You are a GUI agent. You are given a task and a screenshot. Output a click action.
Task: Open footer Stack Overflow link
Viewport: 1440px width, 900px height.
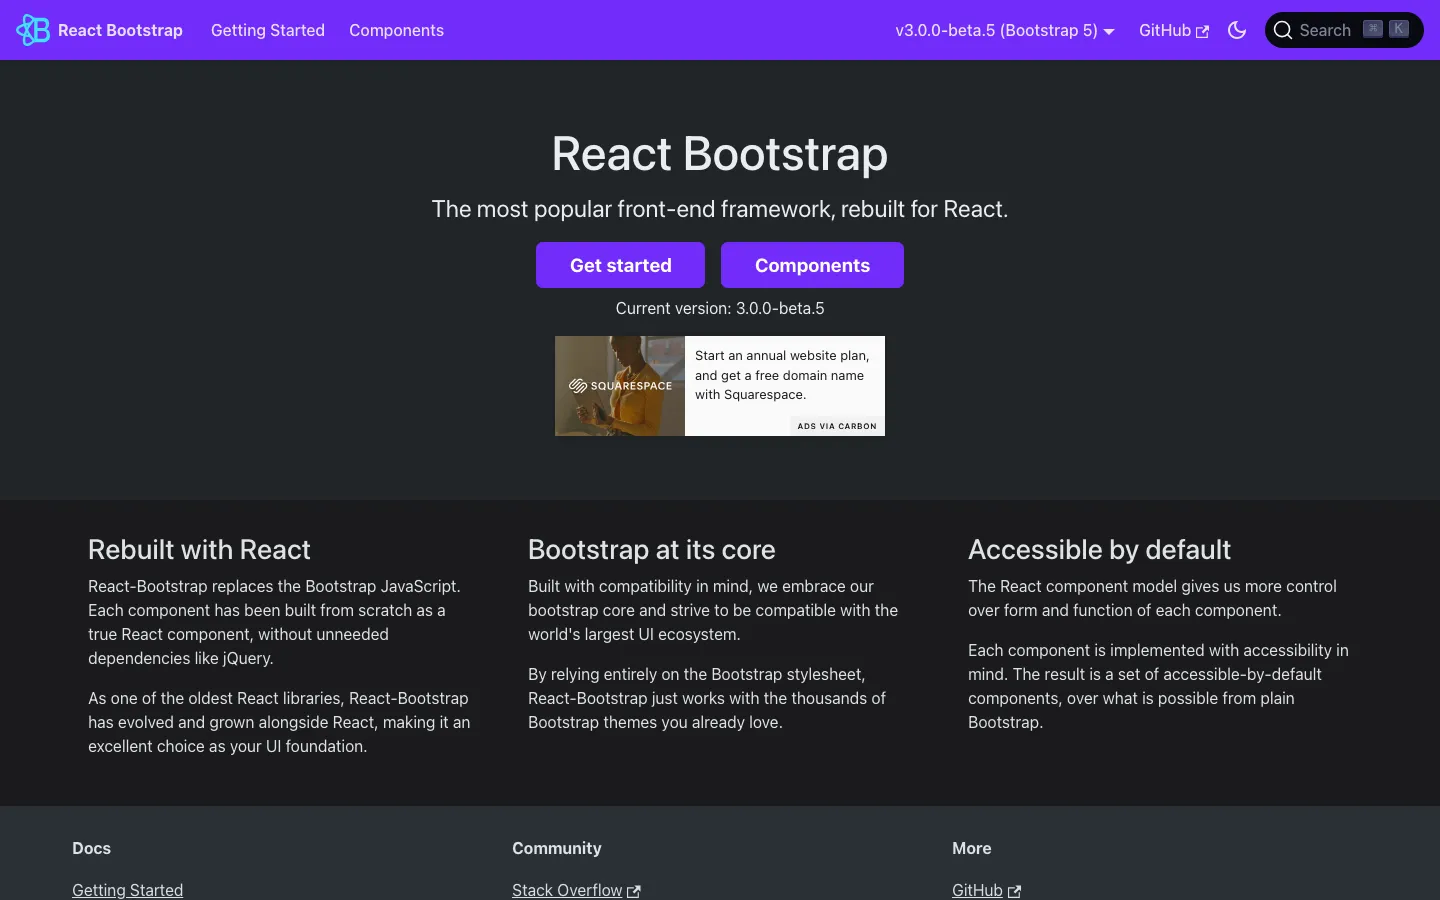click(x=576, y=890)
